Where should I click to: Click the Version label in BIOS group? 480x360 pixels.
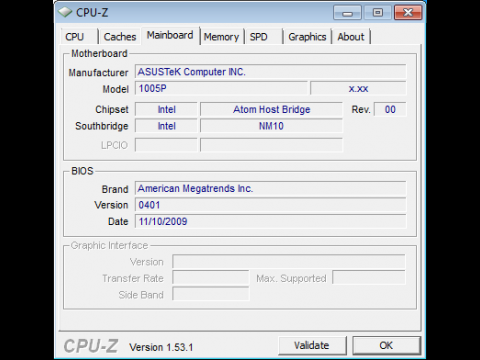tap(111, 205)
